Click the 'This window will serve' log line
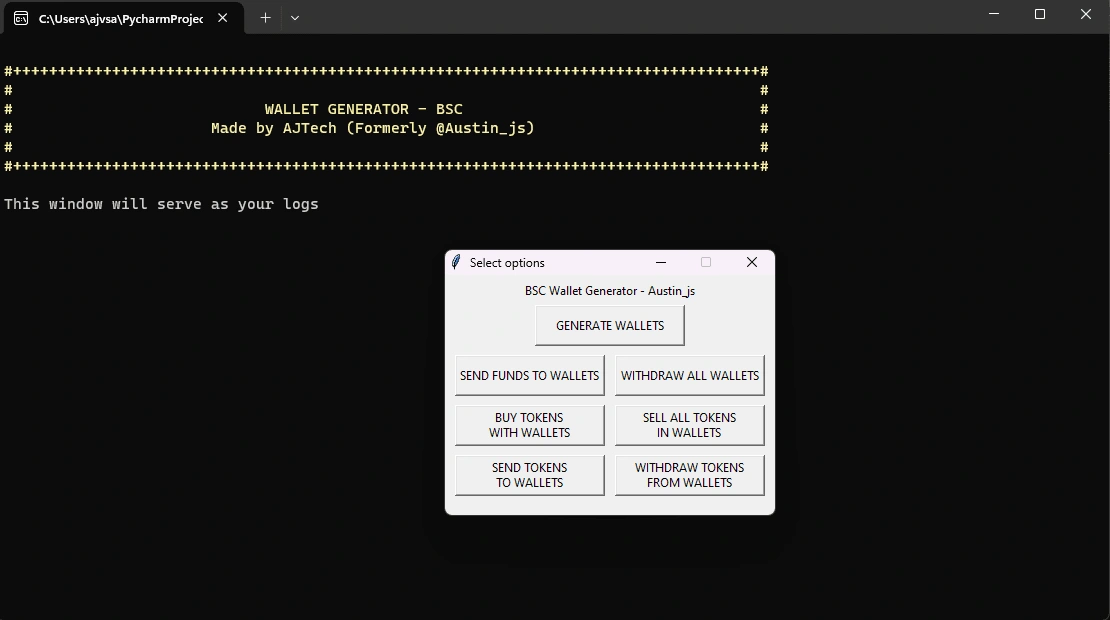 tap(161, 204)
